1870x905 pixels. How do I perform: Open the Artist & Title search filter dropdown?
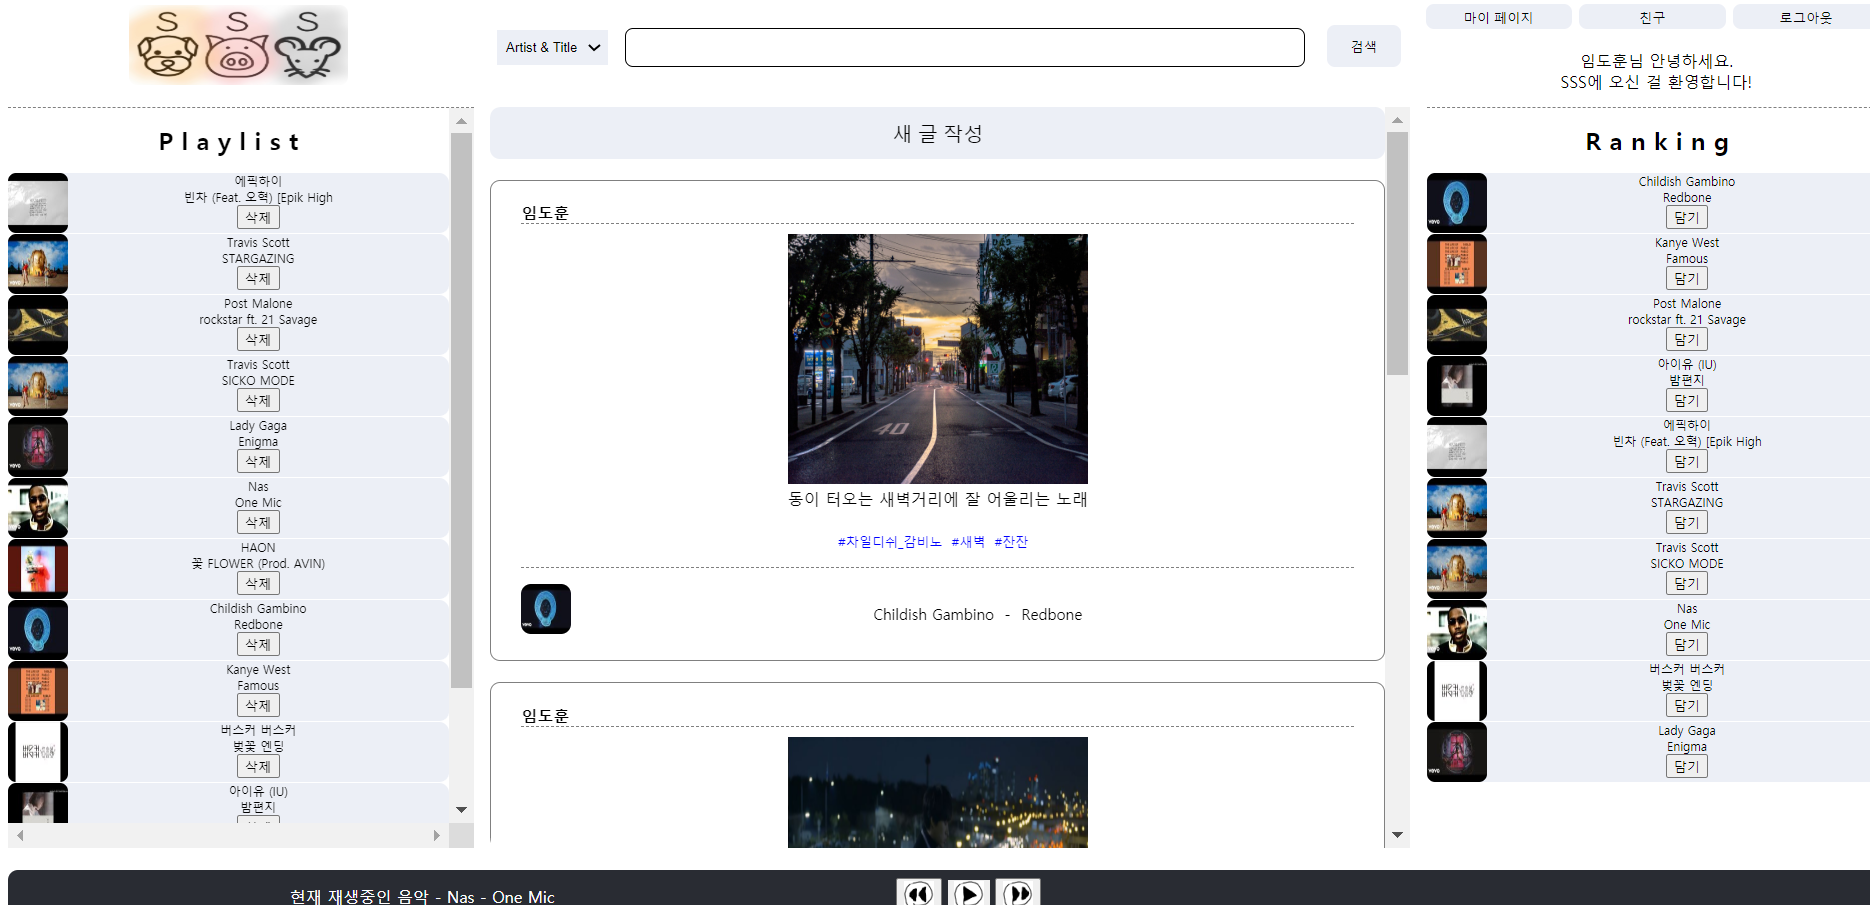coord(552,47)
